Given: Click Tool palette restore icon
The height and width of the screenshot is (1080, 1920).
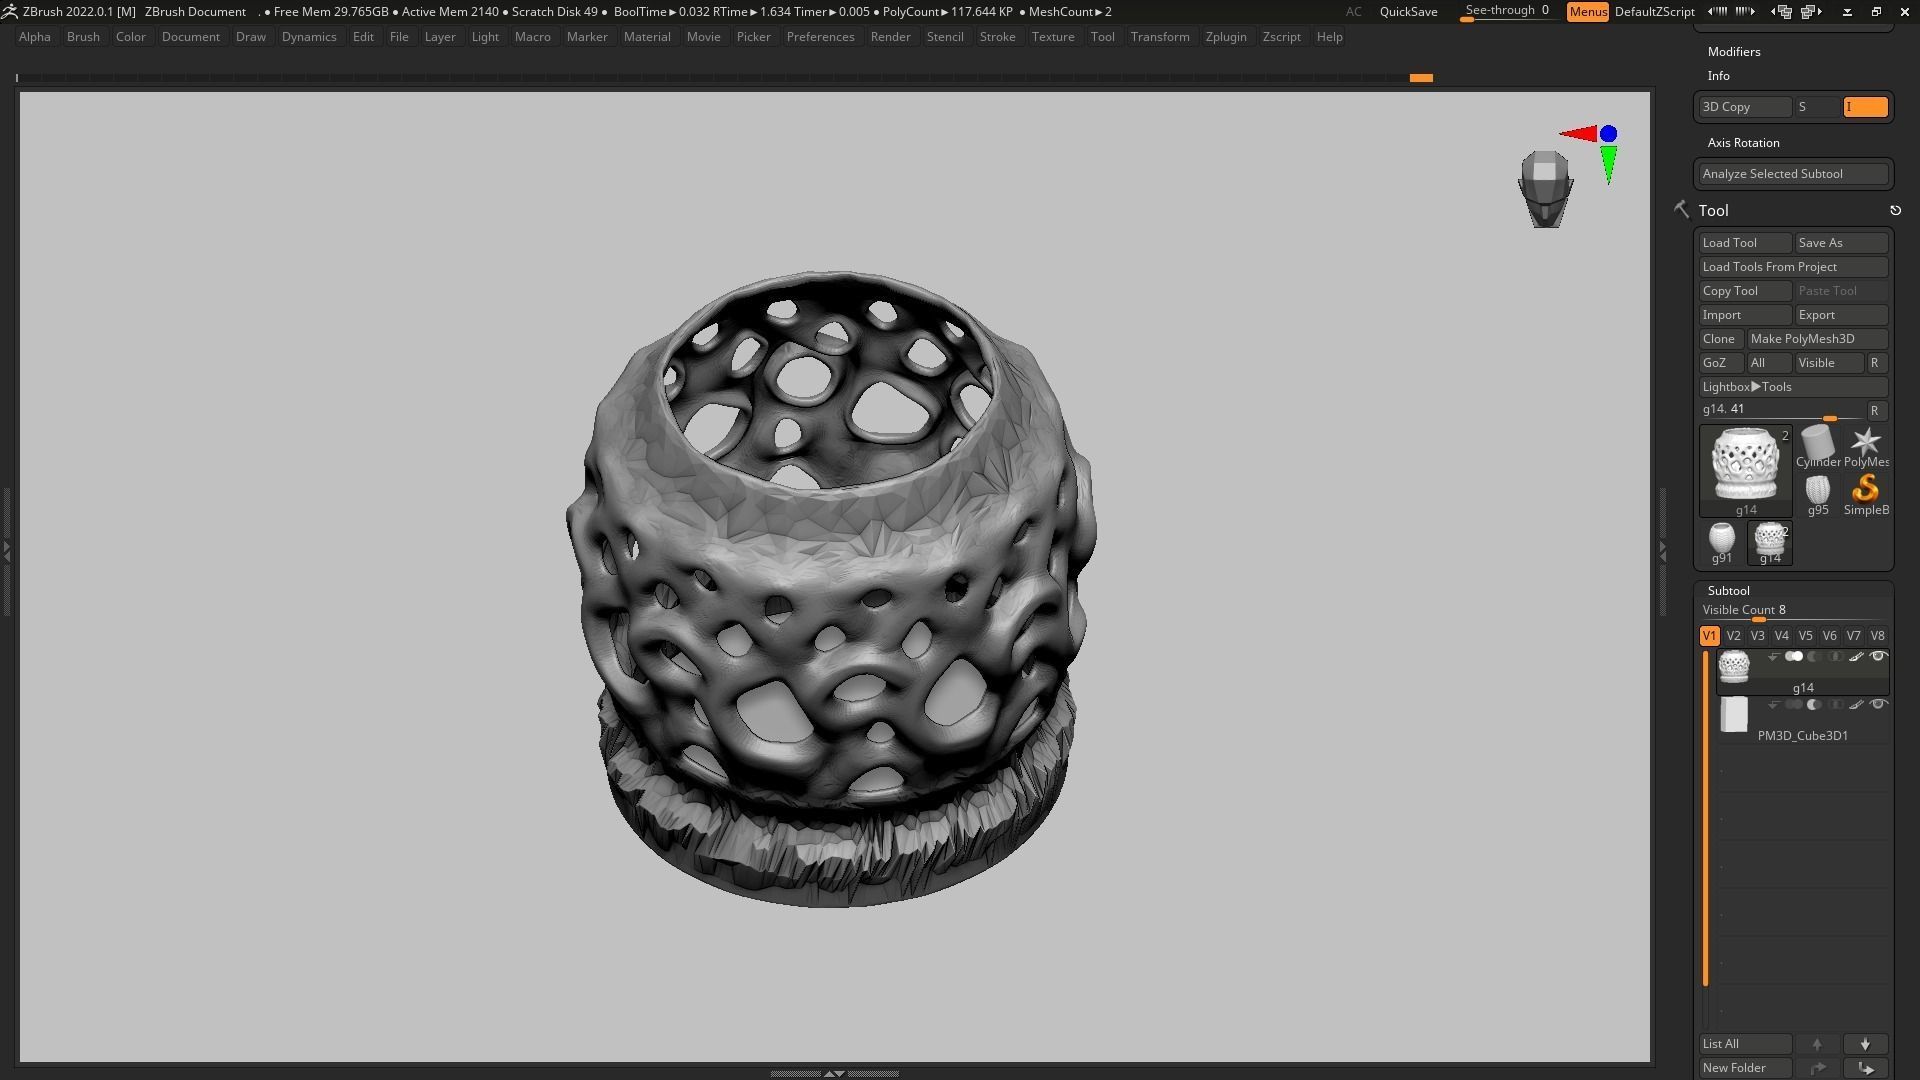Looking at the screenshot, I should 1895,211.
